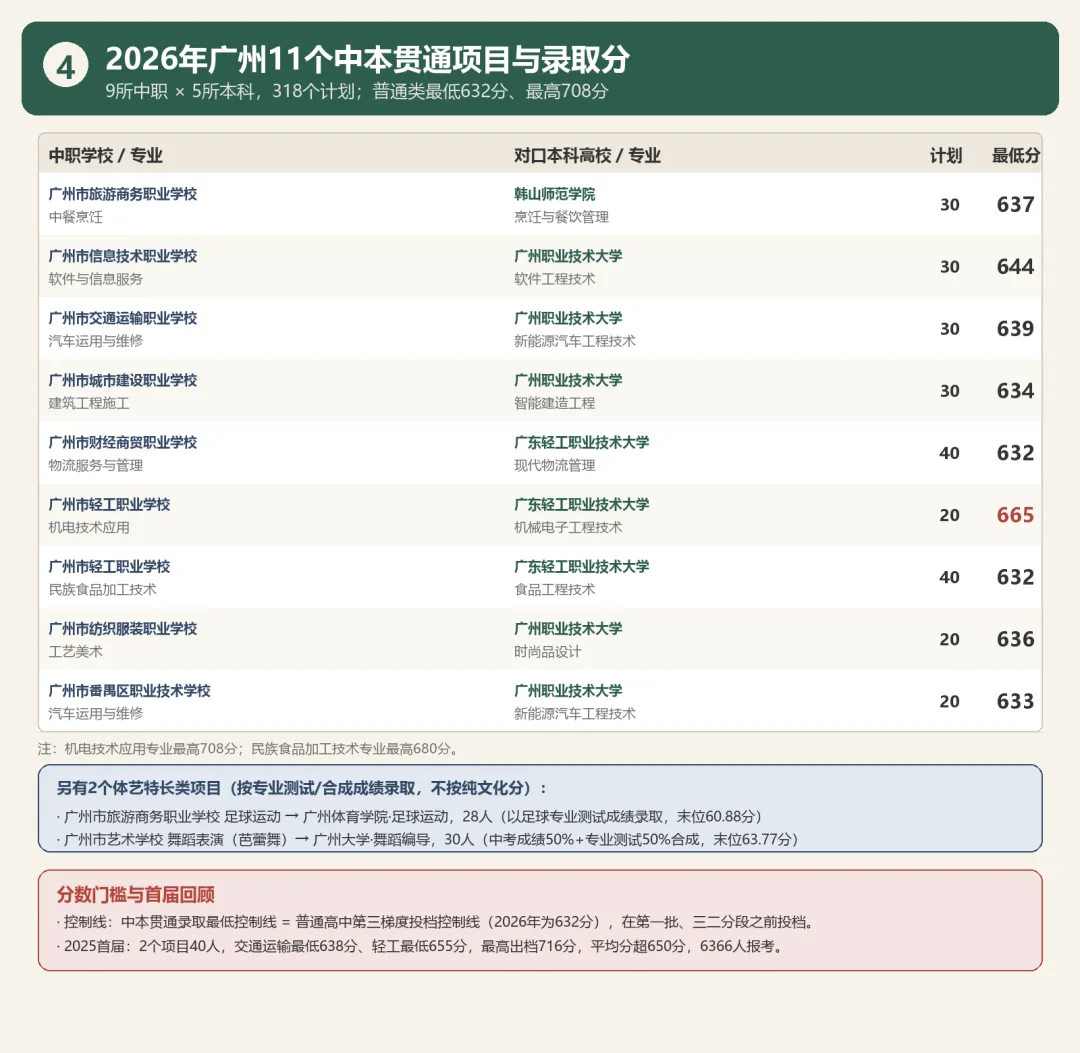Click '食品工程技术'
Viewport: 1080px width, 1053px height.
554,589
